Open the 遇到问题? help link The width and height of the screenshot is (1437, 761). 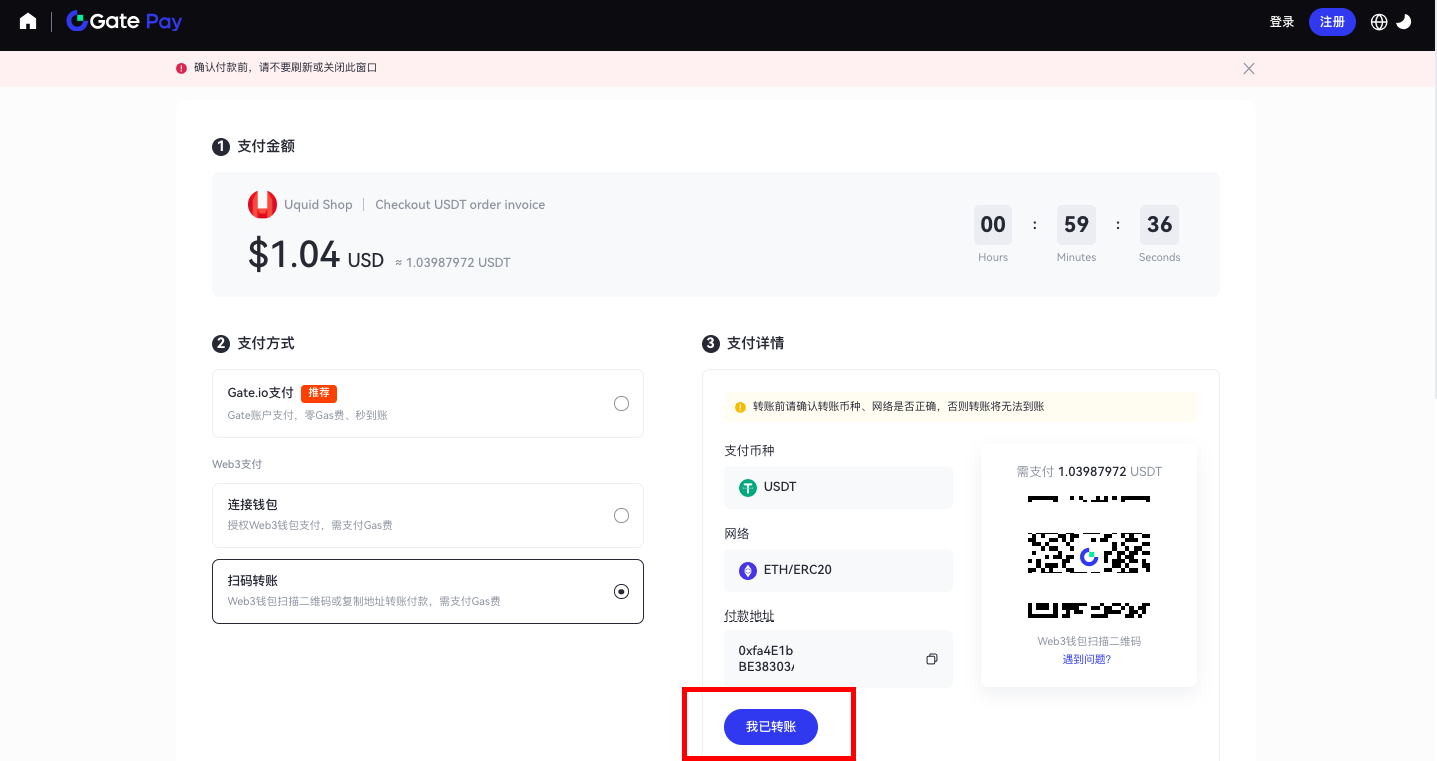click(x=1087, y=659)
